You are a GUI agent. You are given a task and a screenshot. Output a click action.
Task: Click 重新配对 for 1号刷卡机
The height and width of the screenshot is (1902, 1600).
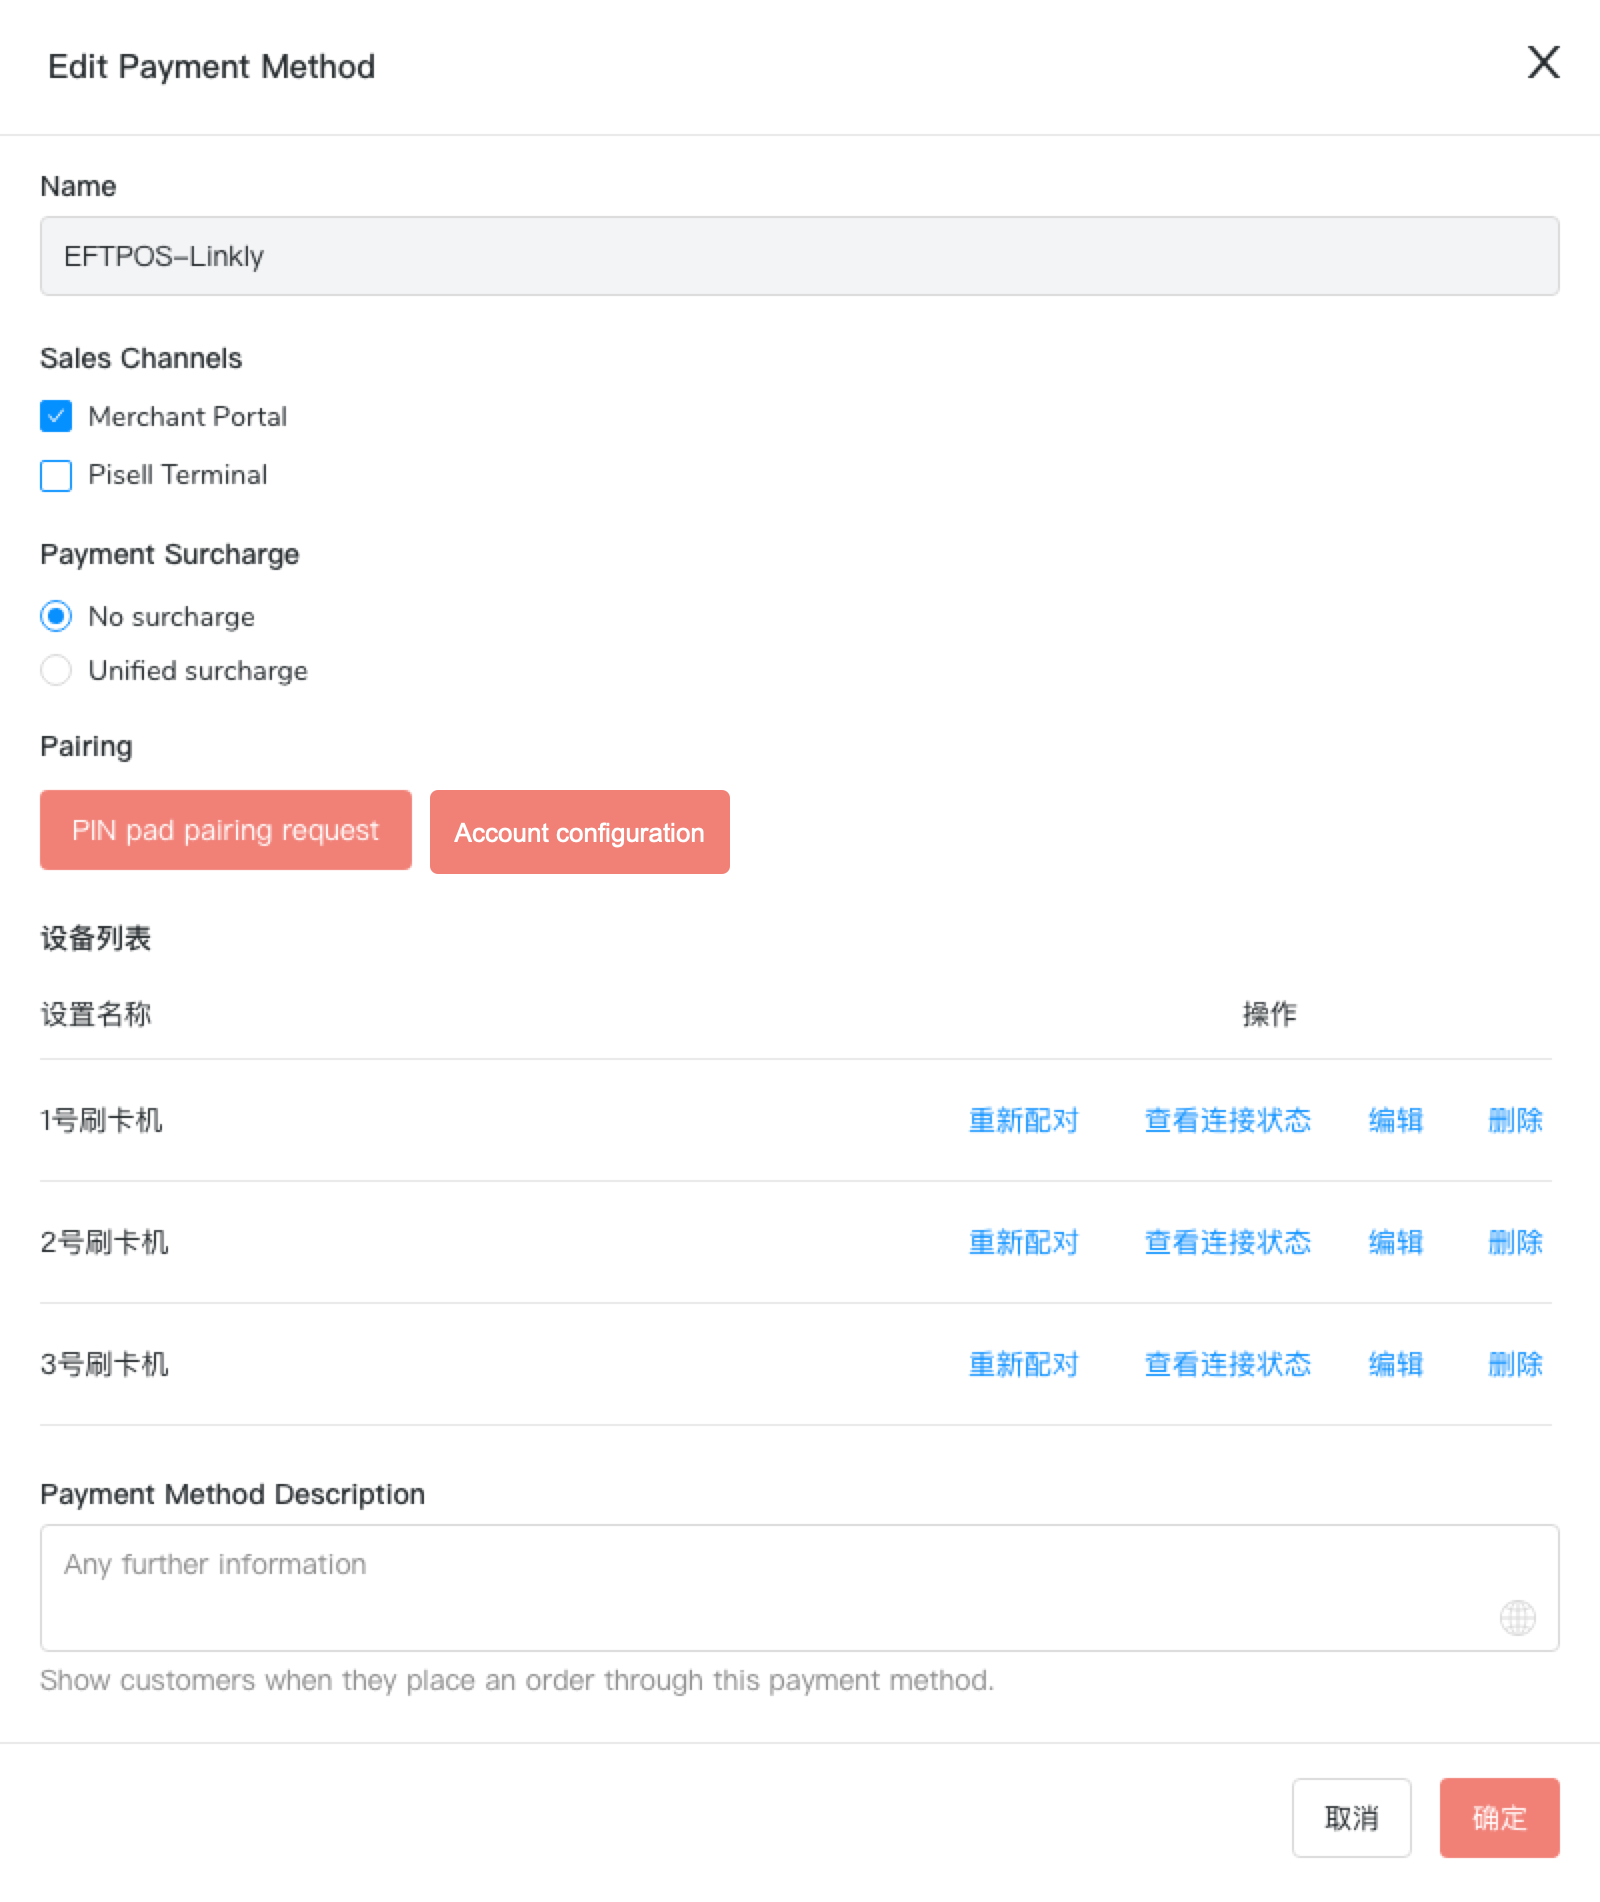point(1024,1120)
